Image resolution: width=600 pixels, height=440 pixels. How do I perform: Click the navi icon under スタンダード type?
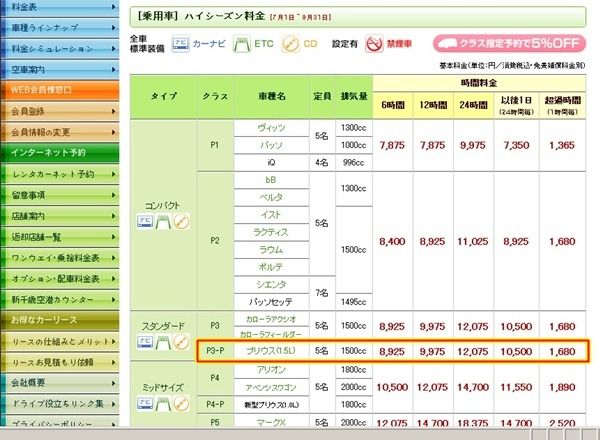[145, 342]
